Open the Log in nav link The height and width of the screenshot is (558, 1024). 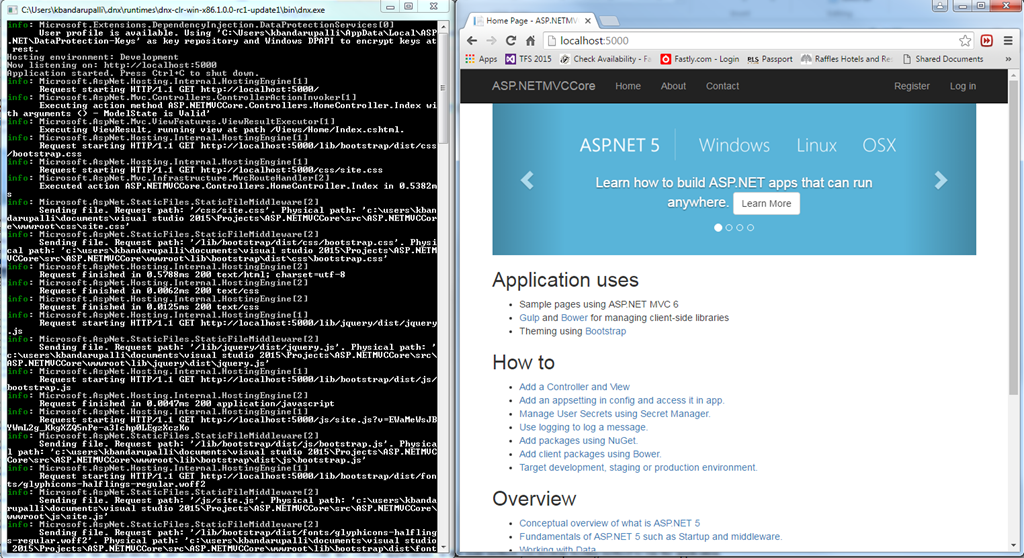[x=963, y=86]
